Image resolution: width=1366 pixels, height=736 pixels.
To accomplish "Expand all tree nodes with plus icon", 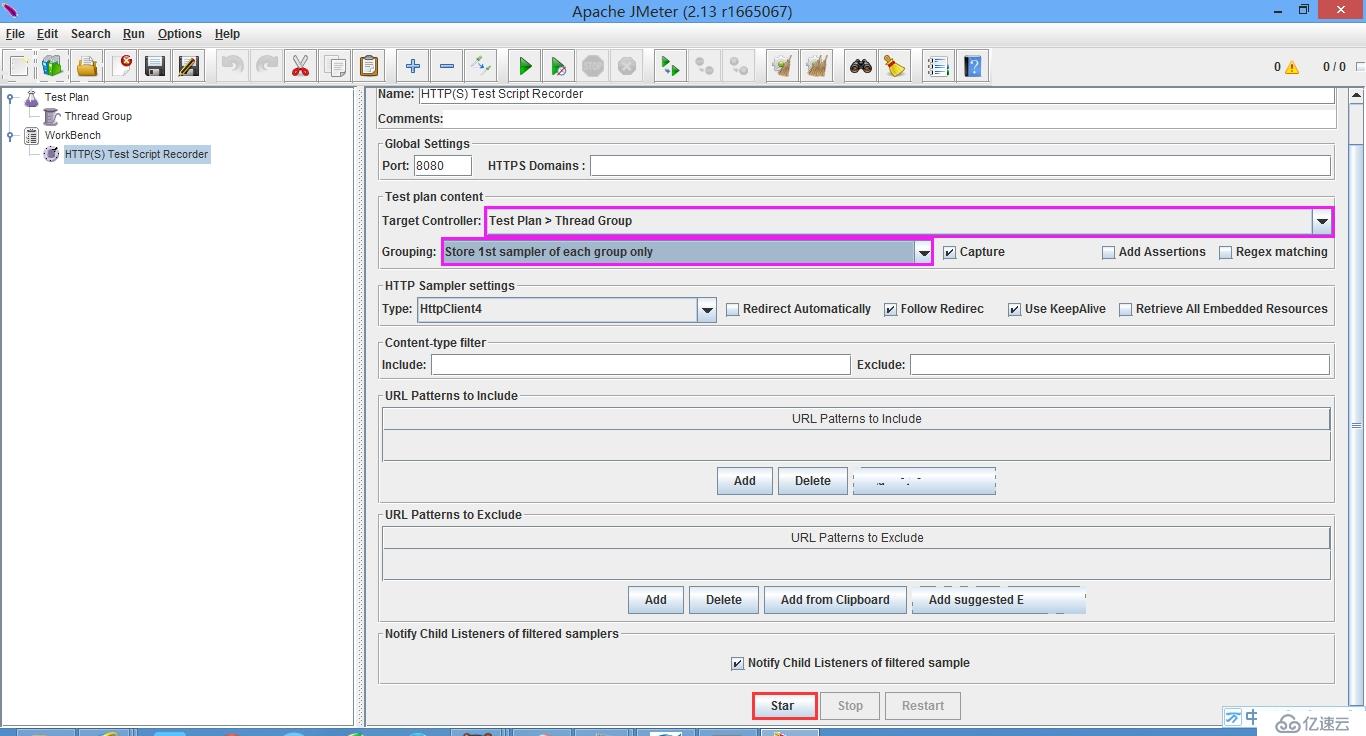I will pyautogui.click(x=413, y=67).
